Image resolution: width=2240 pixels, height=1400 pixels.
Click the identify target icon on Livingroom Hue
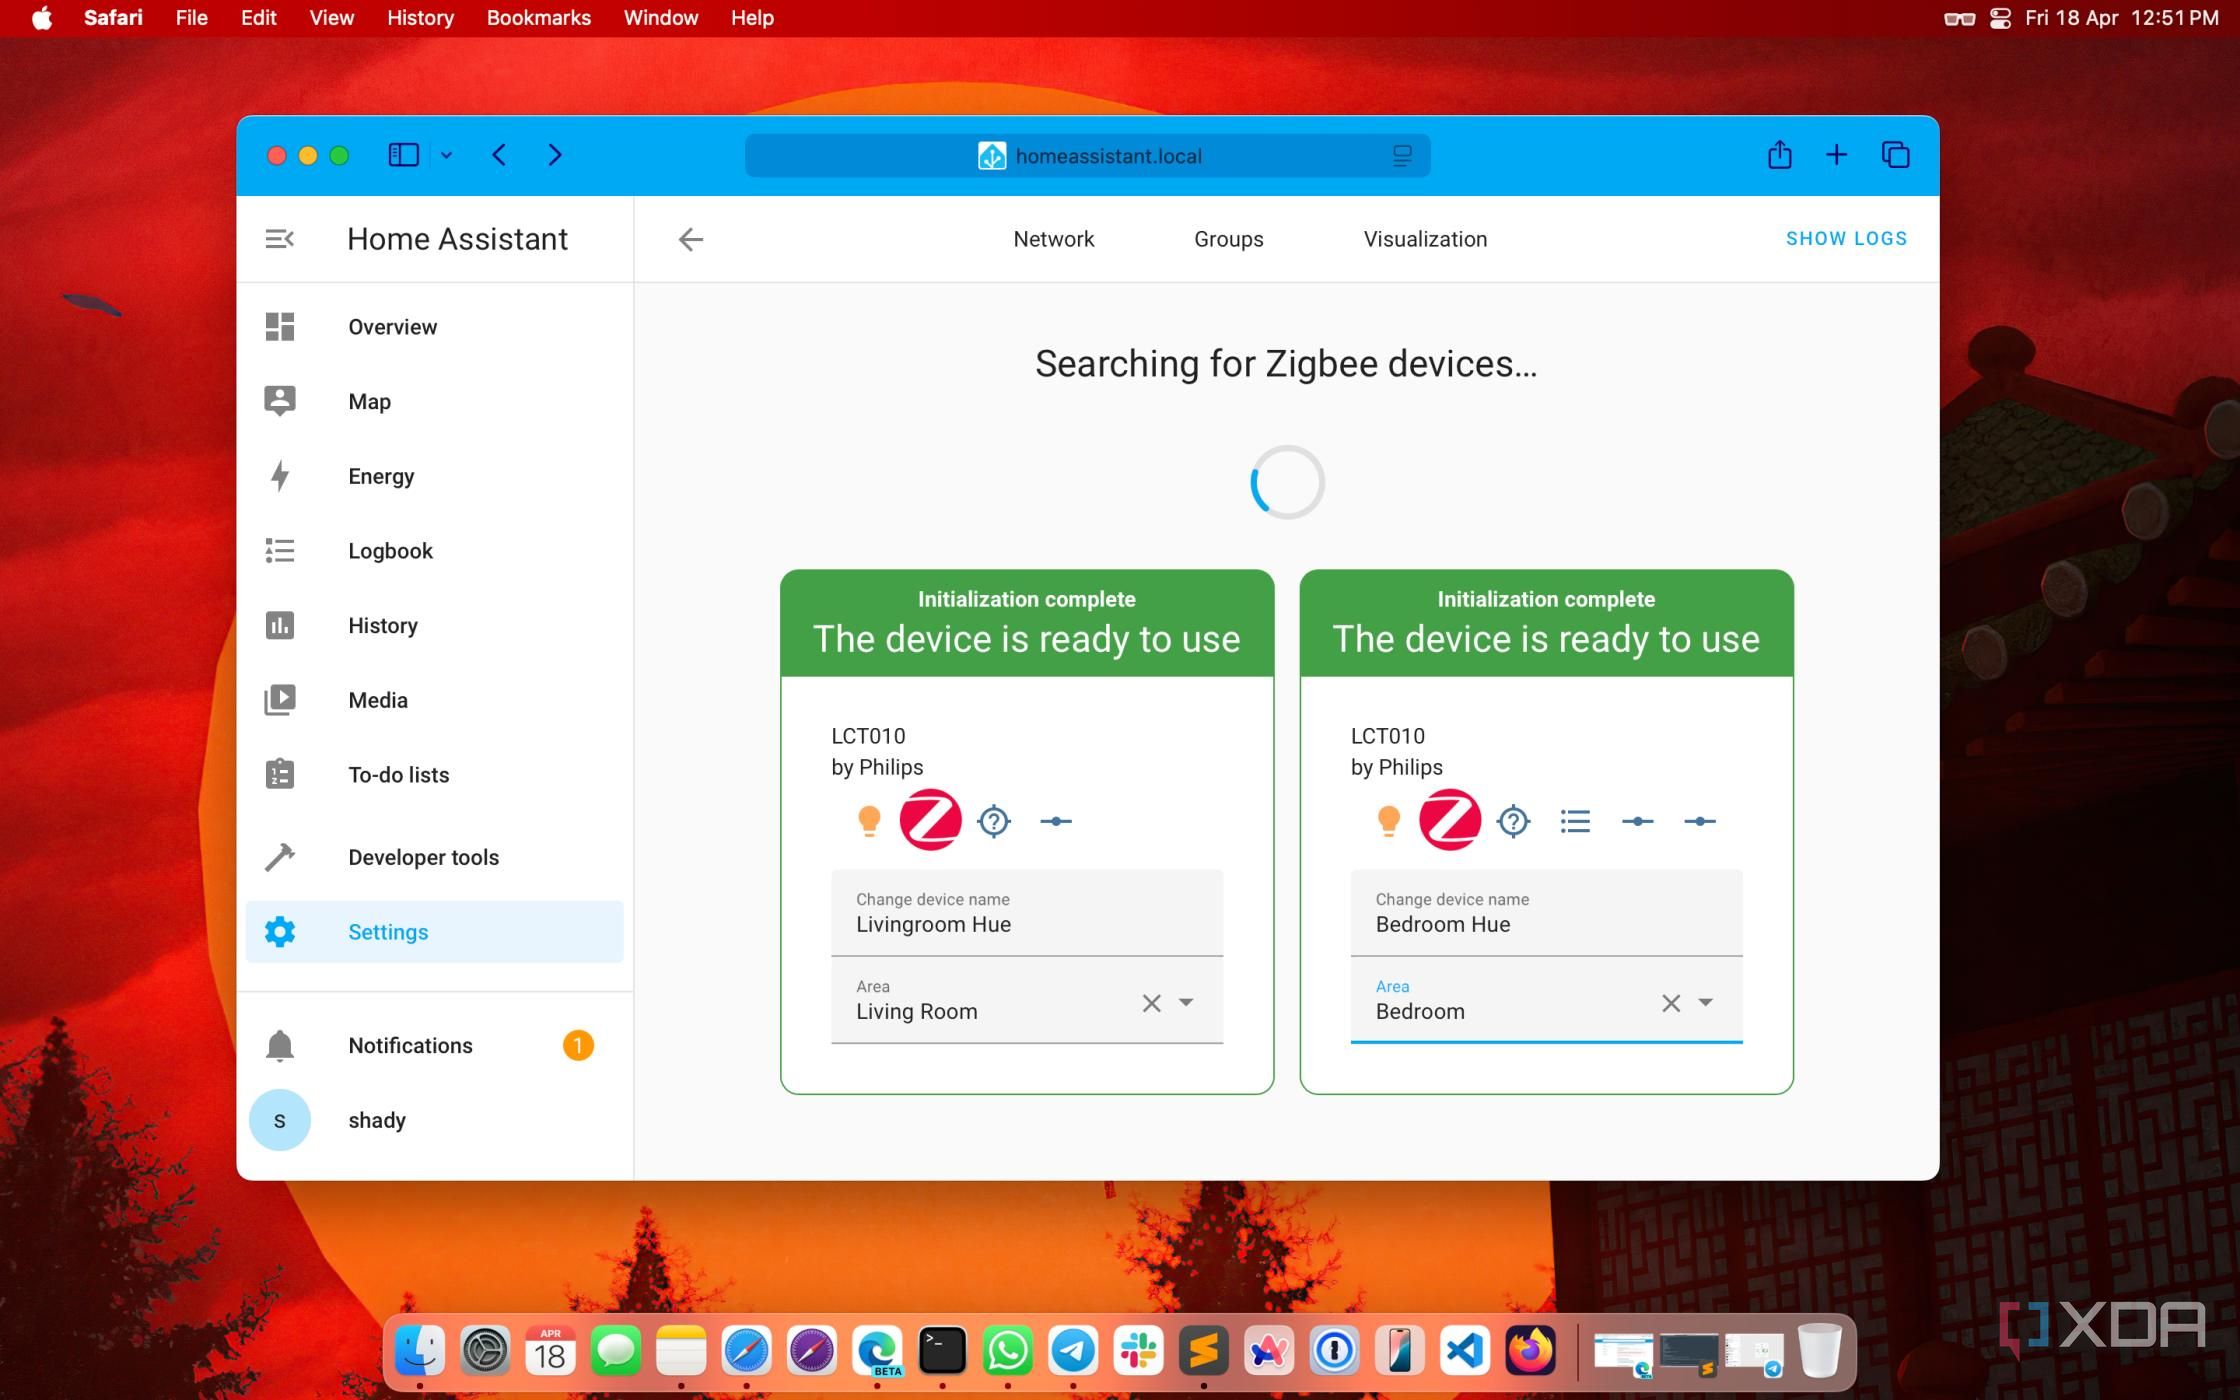993,820
